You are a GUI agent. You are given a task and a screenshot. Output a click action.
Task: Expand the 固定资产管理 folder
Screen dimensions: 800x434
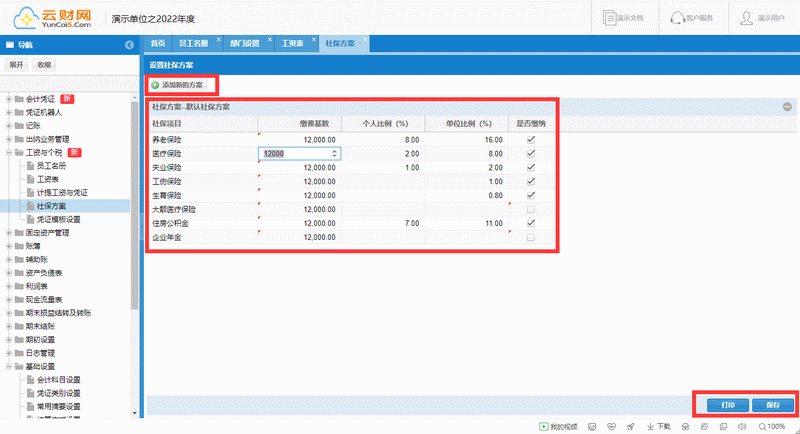9,232
